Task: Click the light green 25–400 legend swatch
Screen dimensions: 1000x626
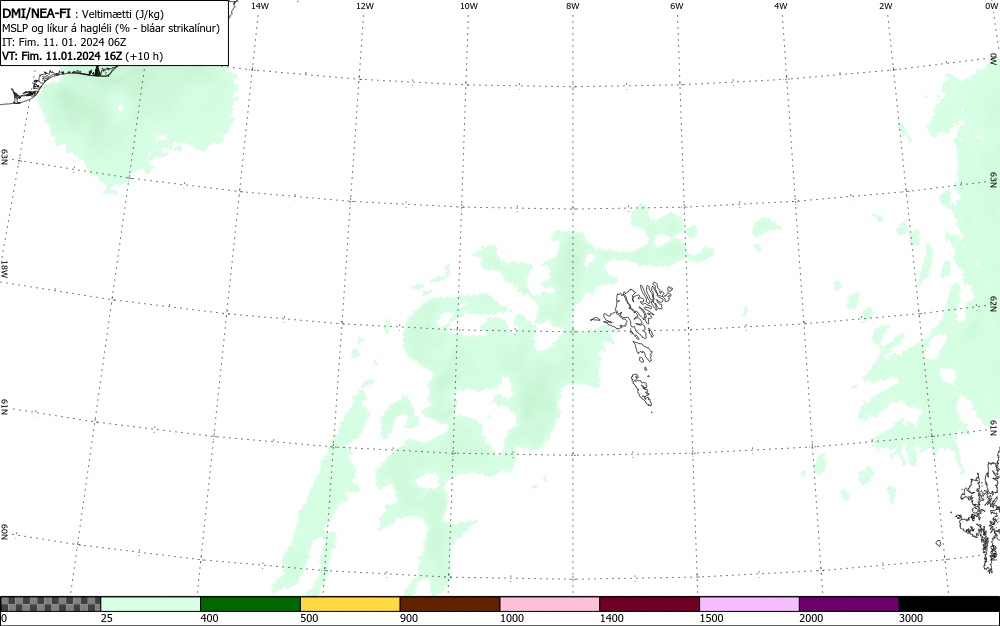Action: point(151,604)
